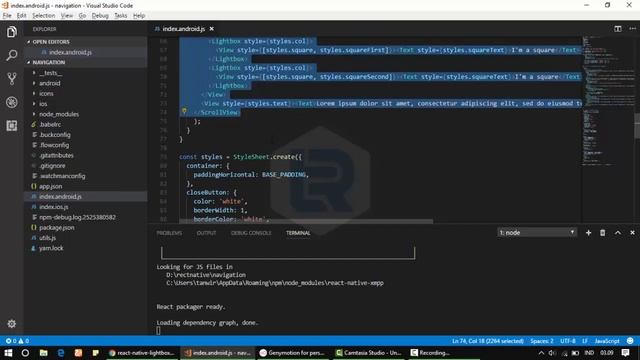The width and height of the screenshot is (640, 360).
Task: Switch to the Output panel tab
Action: pos(206,233)
